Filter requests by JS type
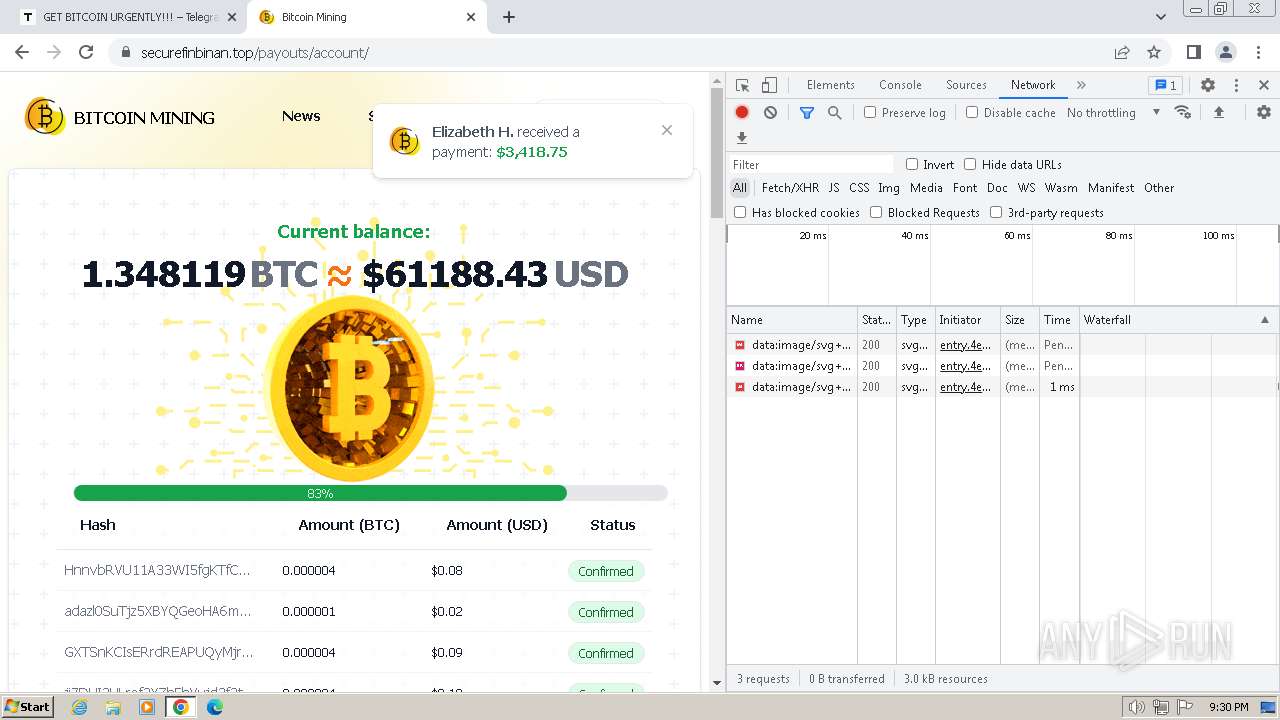Image resolution: width=1280 pixels, height=720 pixels. click(x=834, y=188)
